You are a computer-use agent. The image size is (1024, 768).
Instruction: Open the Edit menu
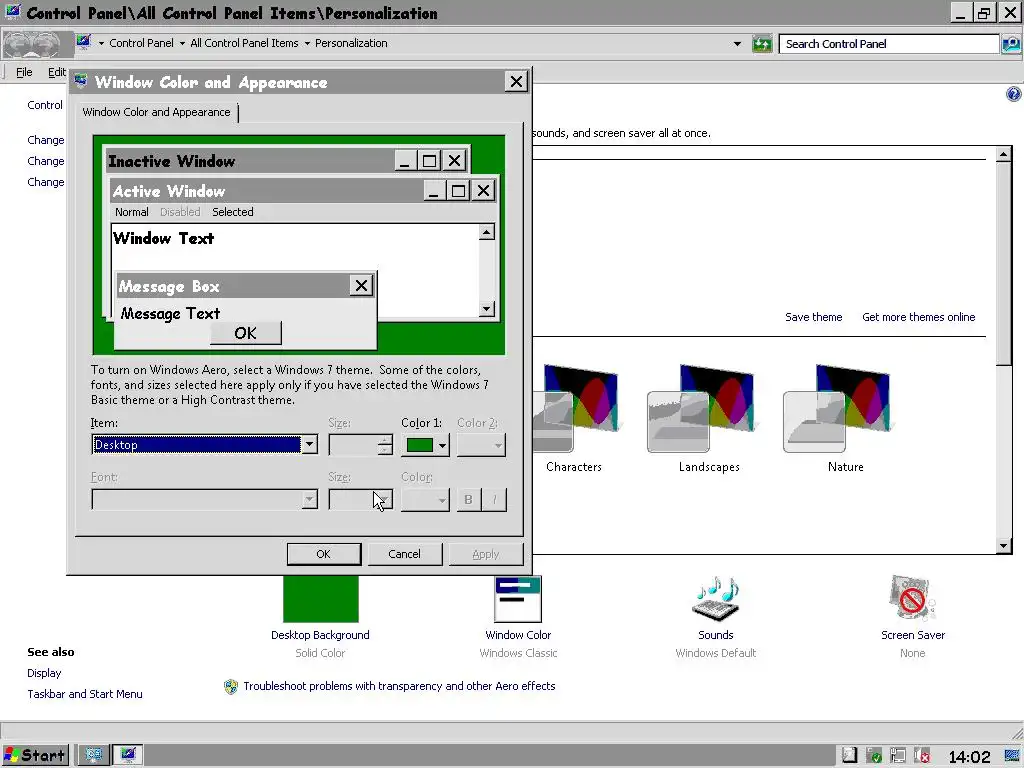(57, 72)
